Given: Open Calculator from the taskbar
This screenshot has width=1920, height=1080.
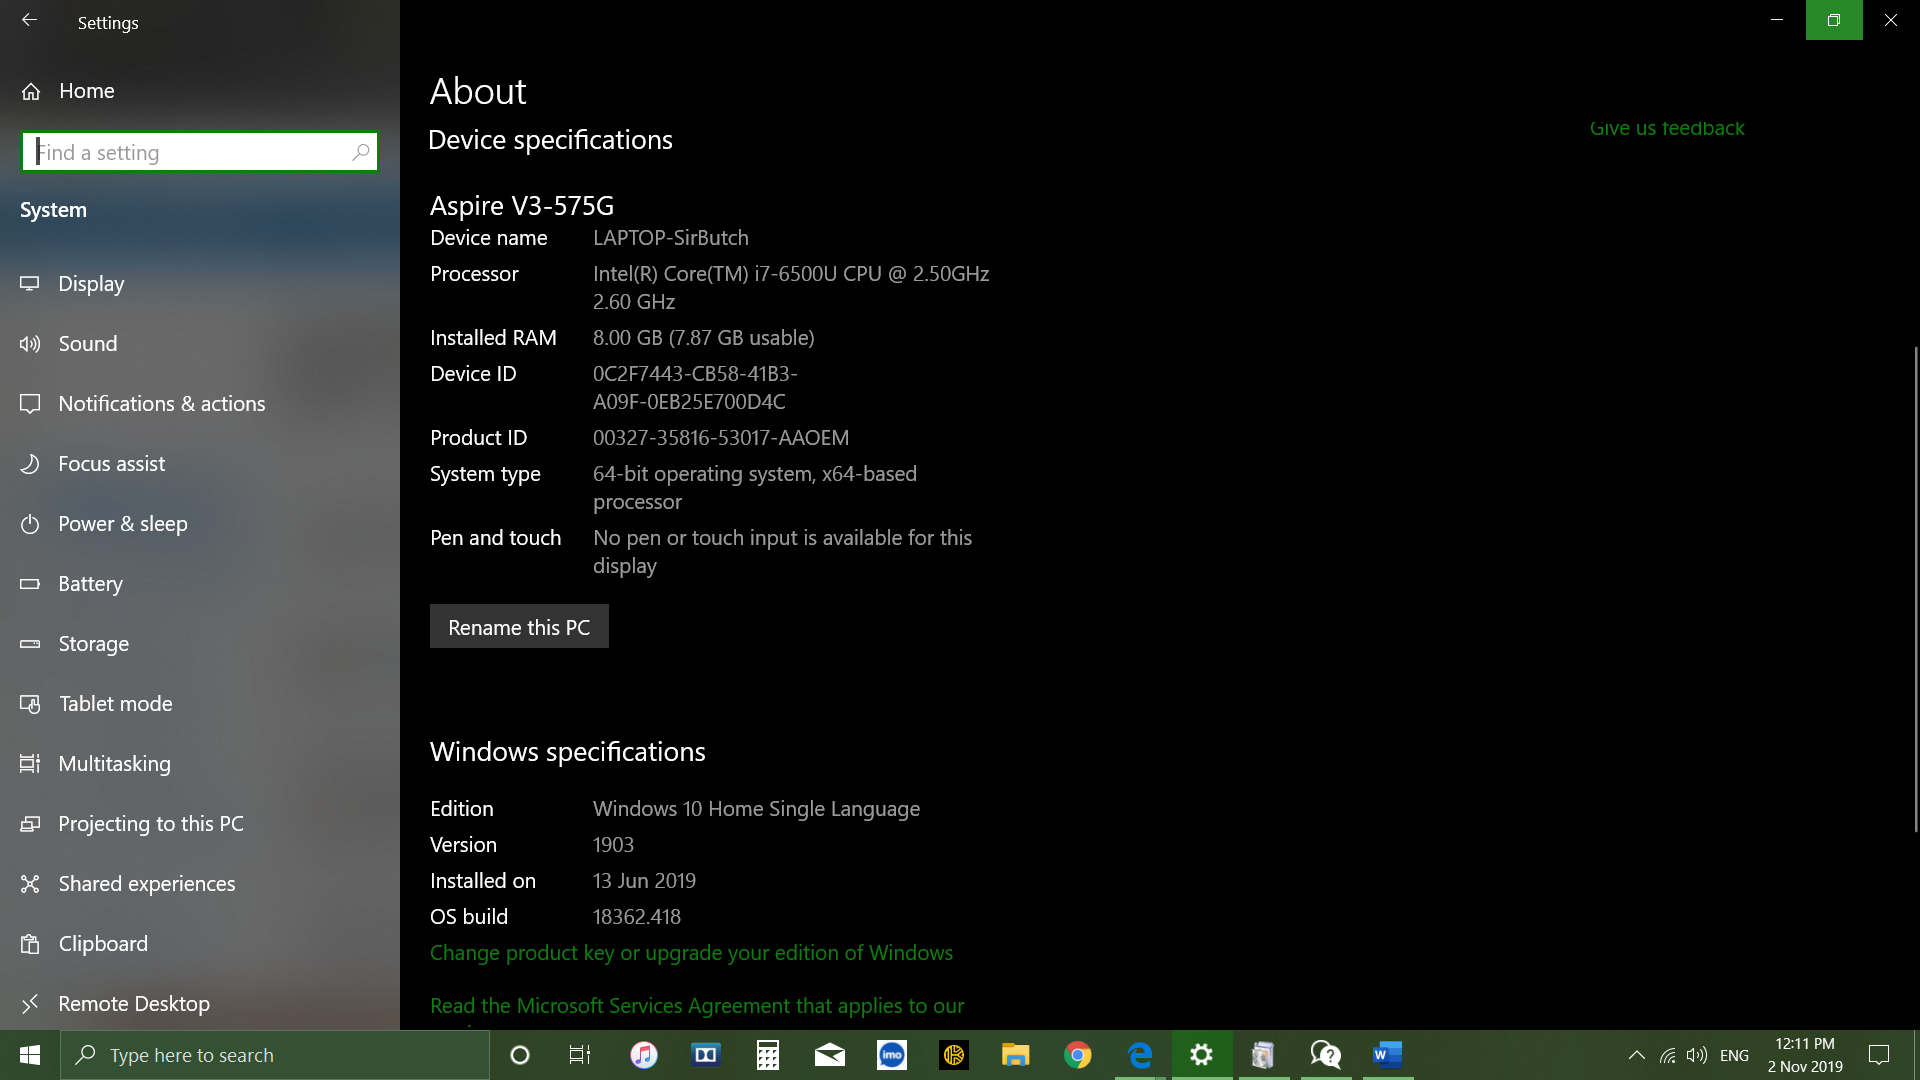Looking at the screenshot, I should 768,1055.
